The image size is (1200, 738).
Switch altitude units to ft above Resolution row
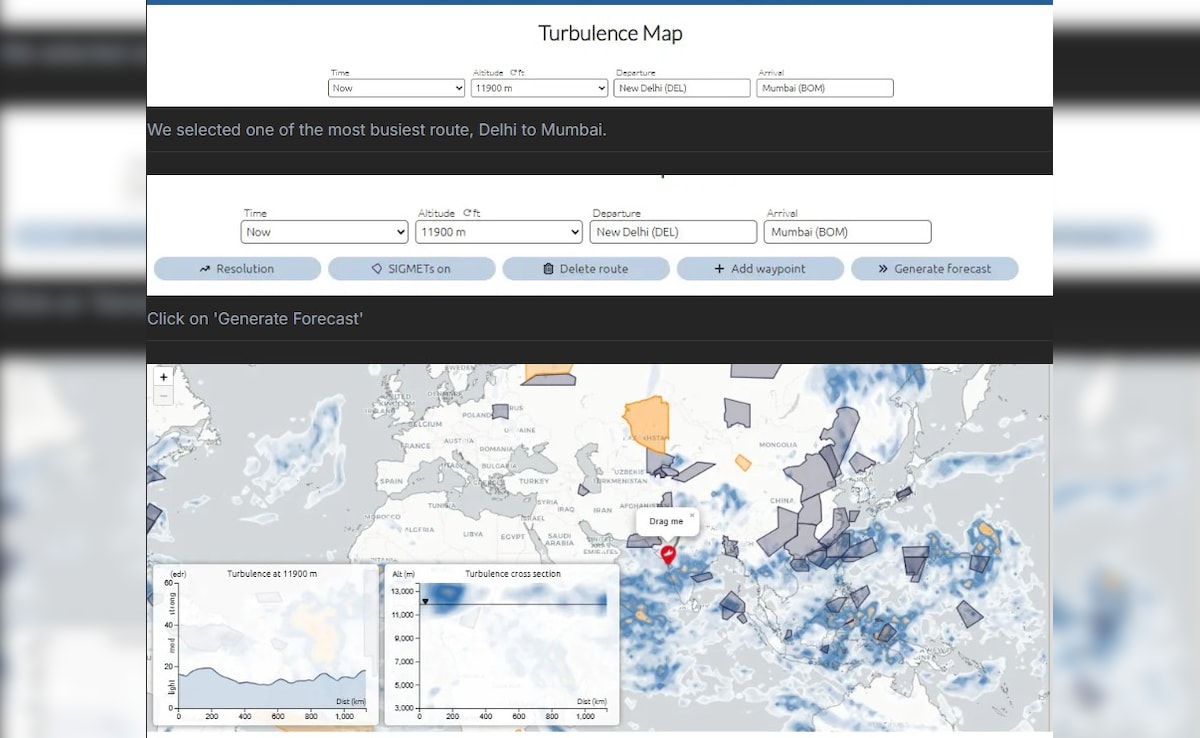(470, 213)
